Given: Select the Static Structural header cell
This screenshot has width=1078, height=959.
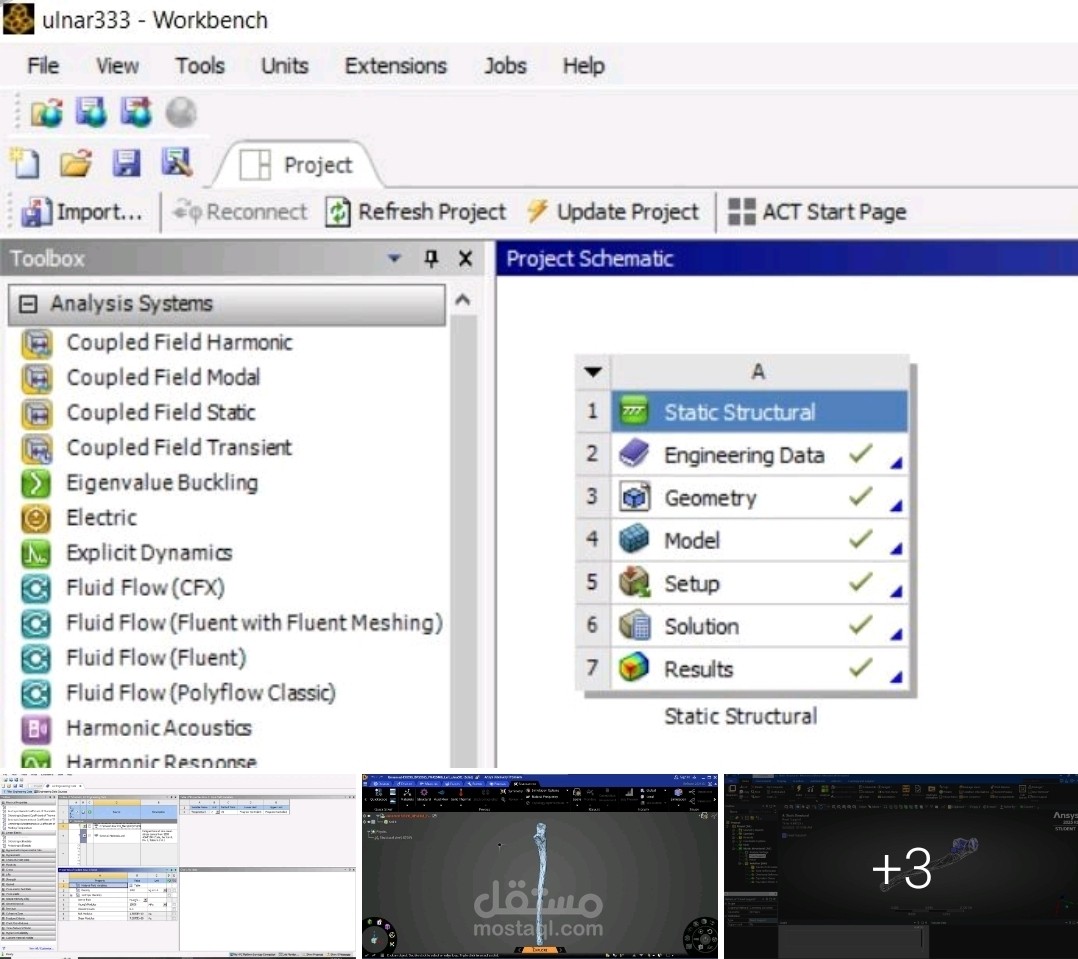Looking at the screenshot, I should click(x=759, y=412).
